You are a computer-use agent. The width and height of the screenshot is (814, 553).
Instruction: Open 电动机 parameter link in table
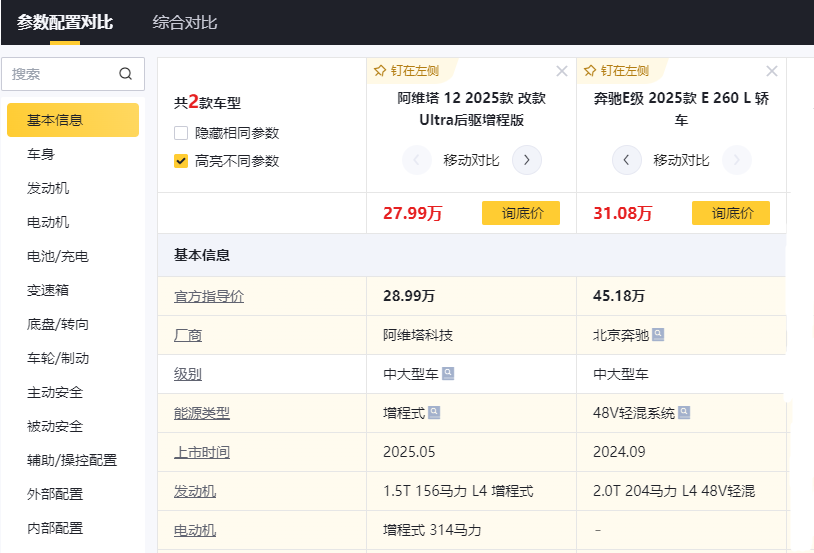pos(195,530)
